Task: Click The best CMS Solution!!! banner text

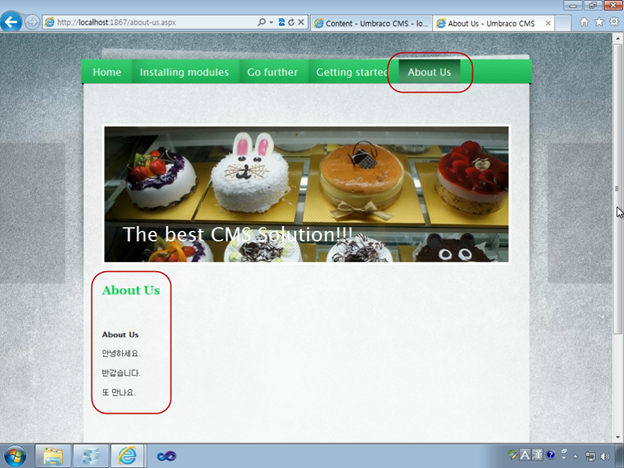Action: pos(238,234)
